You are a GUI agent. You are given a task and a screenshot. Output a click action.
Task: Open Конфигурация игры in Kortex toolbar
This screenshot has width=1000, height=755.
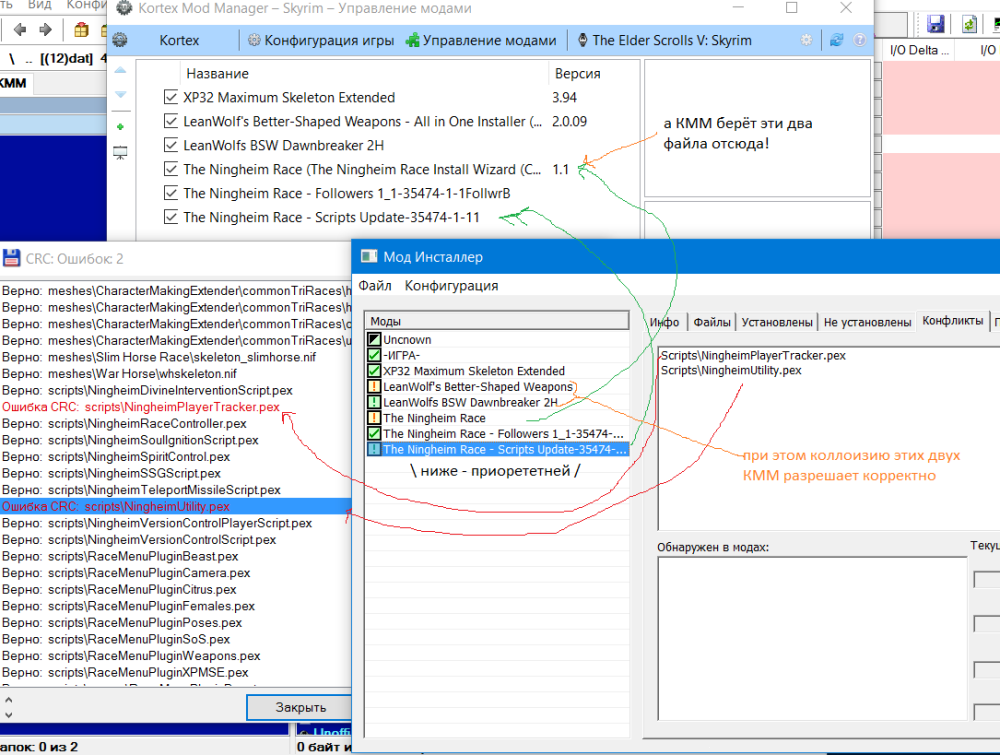click(x=321, y=40)
